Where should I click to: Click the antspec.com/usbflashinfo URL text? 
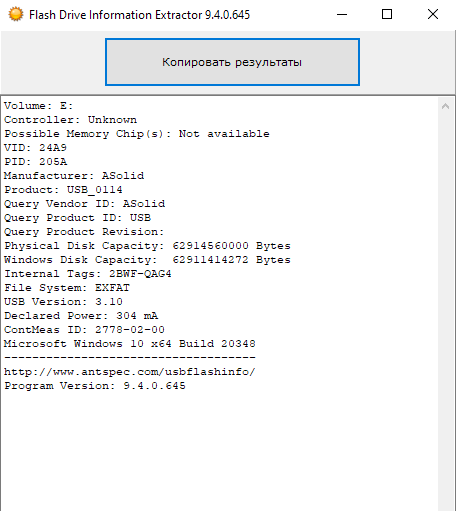point(130,372)
